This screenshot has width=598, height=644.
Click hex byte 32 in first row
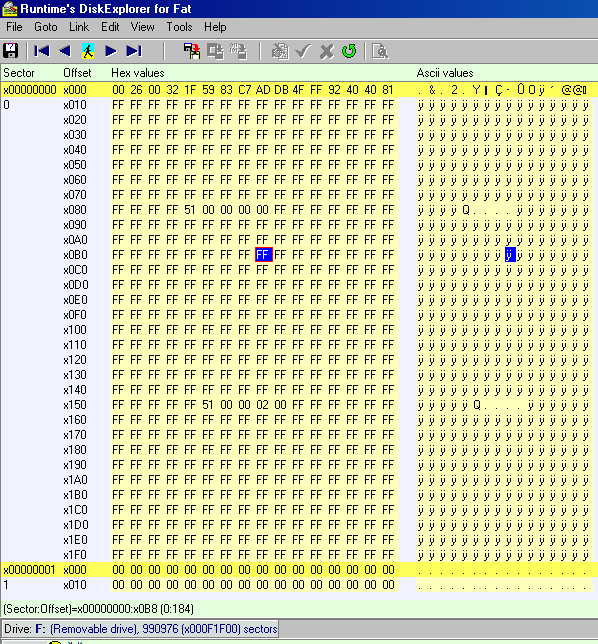click(172, 90)
